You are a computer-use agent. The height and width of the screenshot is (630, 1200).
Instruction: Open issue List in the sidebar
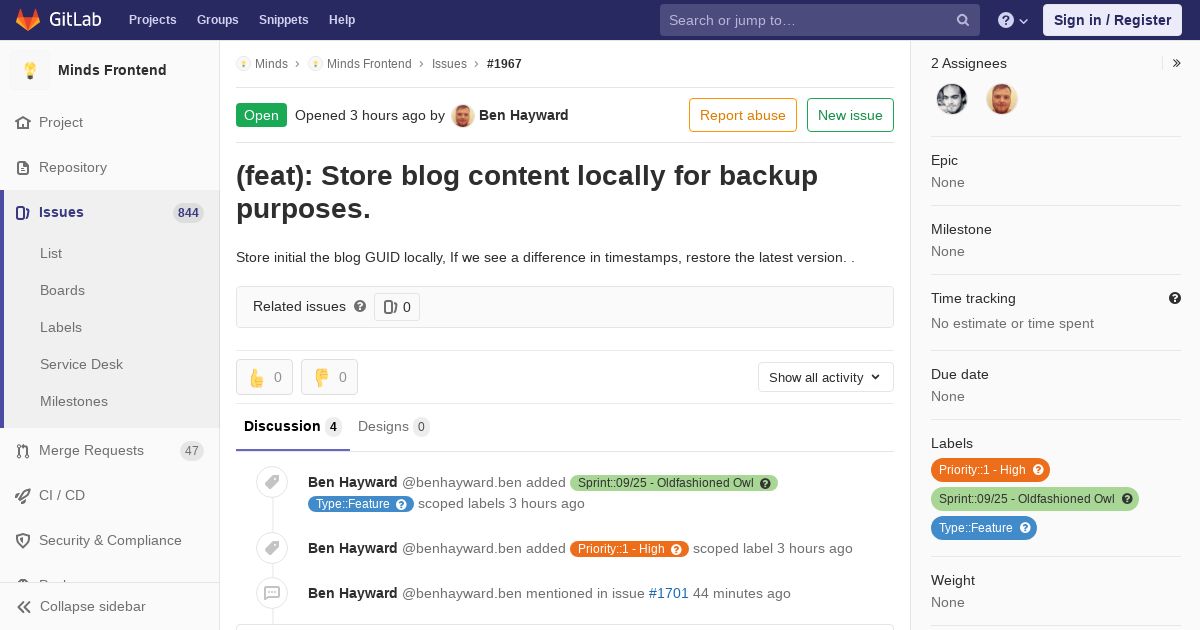click(51, 253)
